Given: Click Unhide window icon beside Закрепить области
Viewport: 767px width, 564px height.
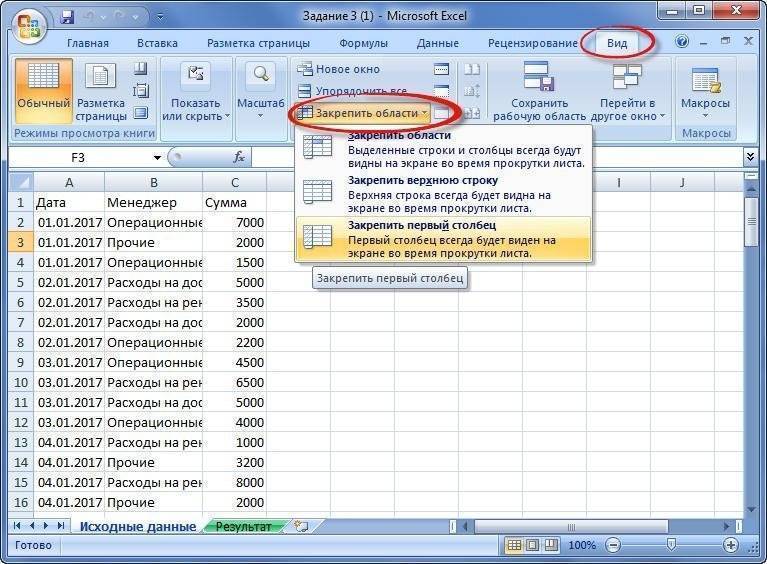Looking at the screenshot, I should [x=442, y=113].
